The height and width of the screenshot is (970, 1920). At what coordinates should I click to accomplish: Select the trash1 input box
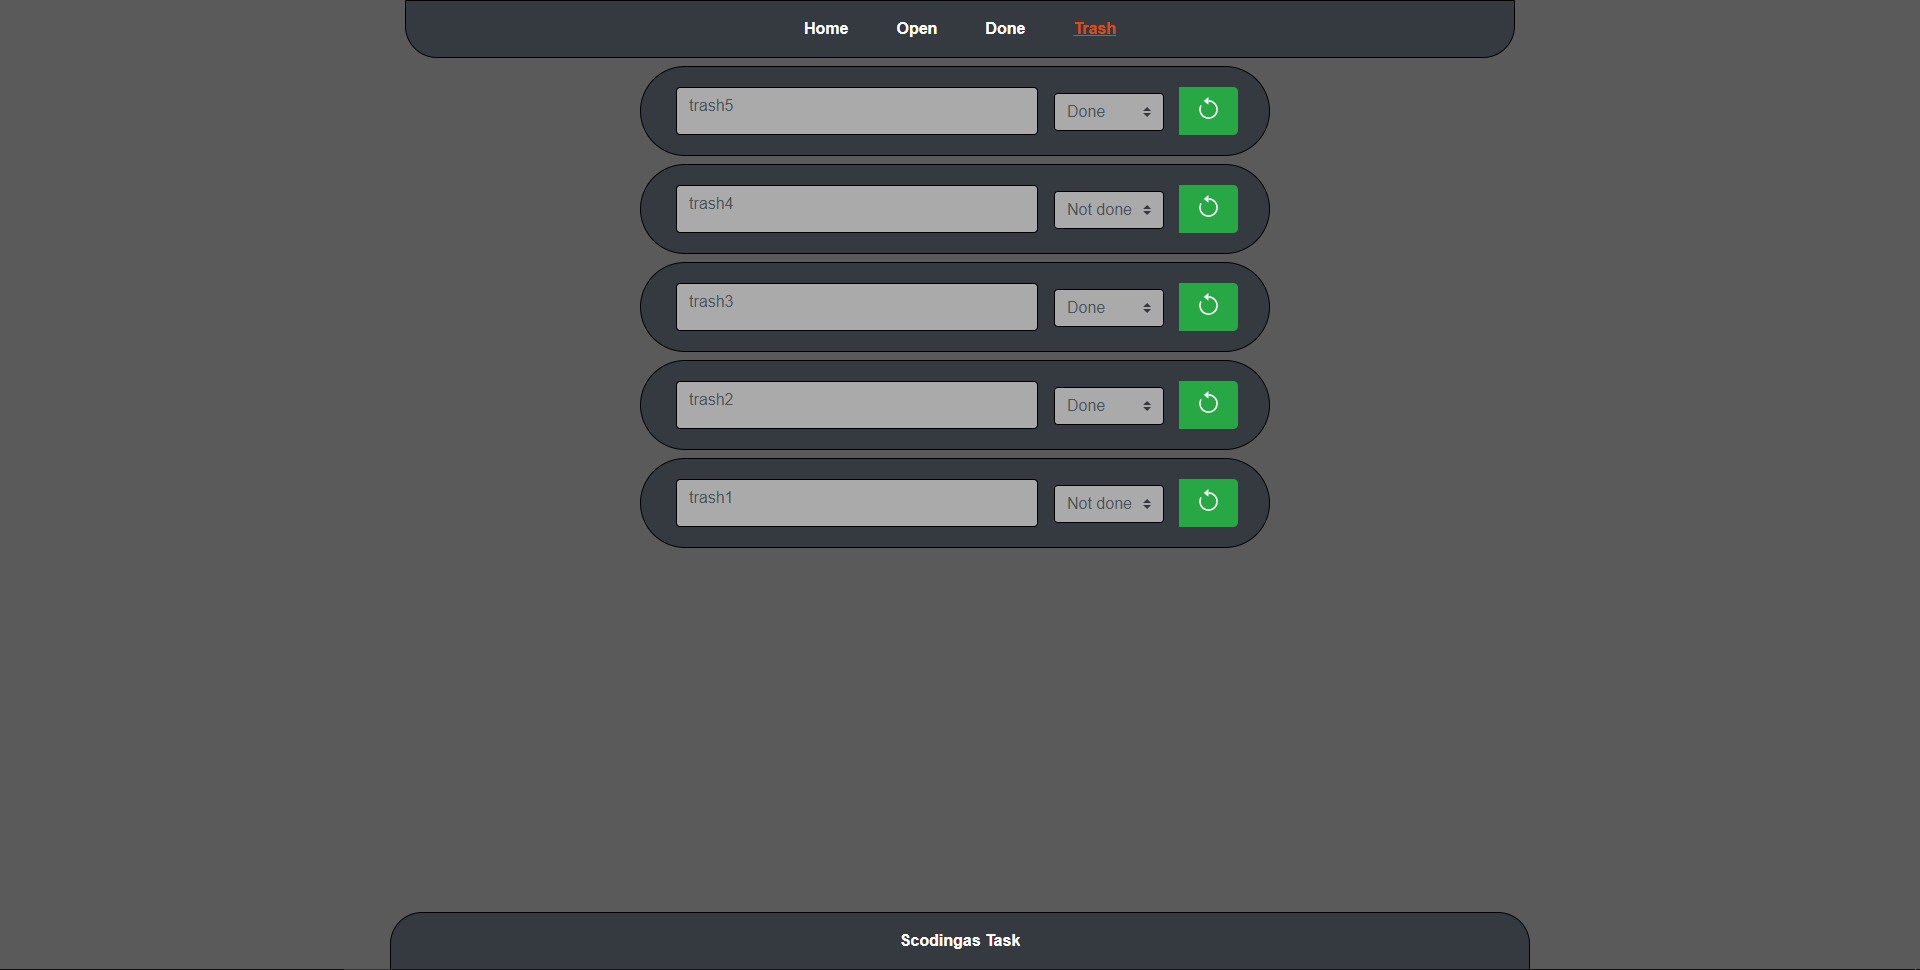coord(855,502)
